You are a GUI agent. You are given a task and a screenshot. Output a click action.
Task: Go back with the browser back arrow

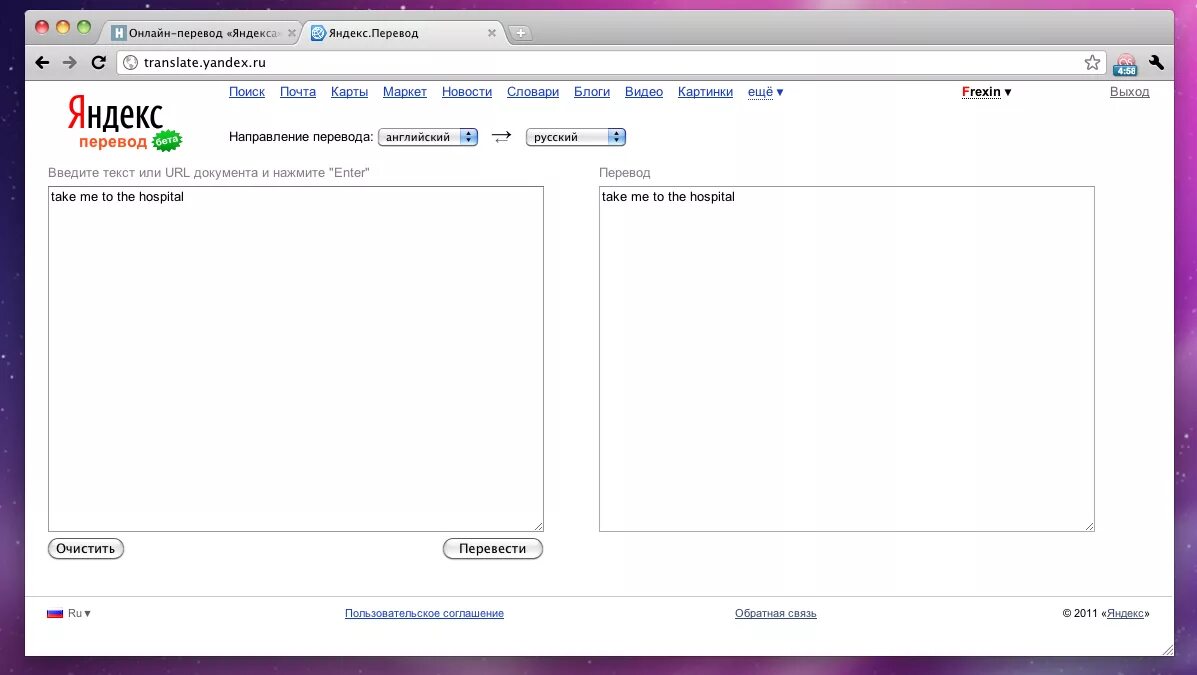(x=42, y=63)
